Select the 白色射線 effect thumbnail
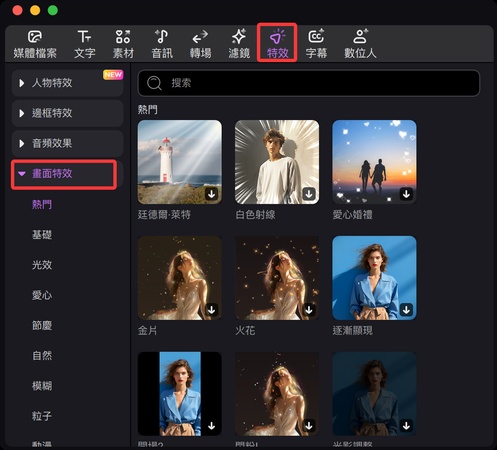The height and width of the screenshot is (450, 497). (277, 162)
